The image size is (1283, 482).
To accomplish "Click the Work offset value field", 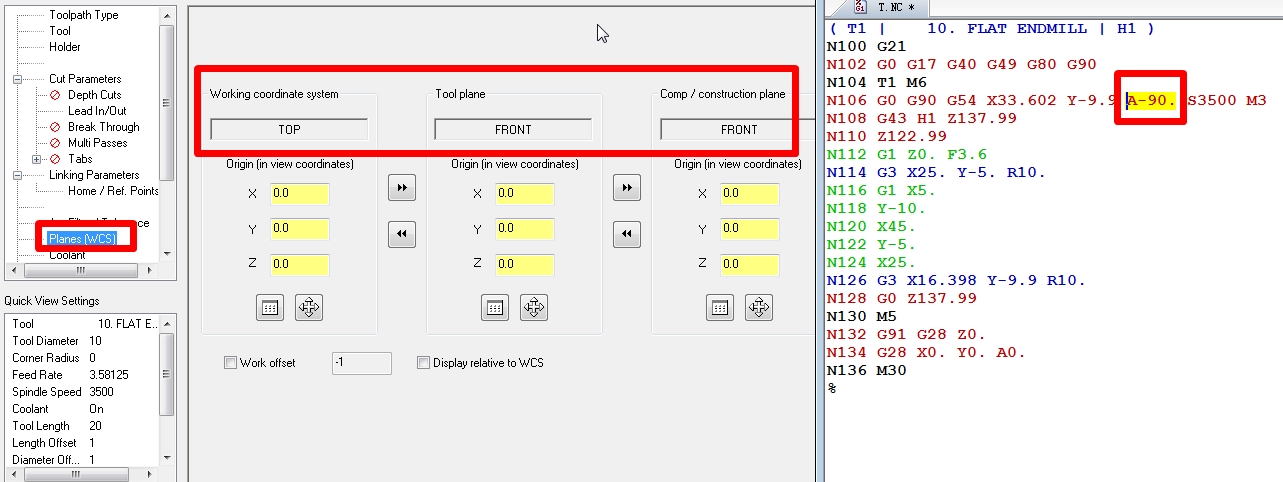I will click(x=361, y=363).
